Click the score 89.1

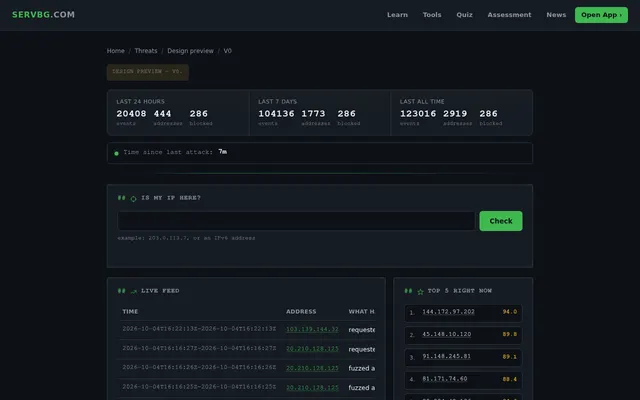click(510, 357)
